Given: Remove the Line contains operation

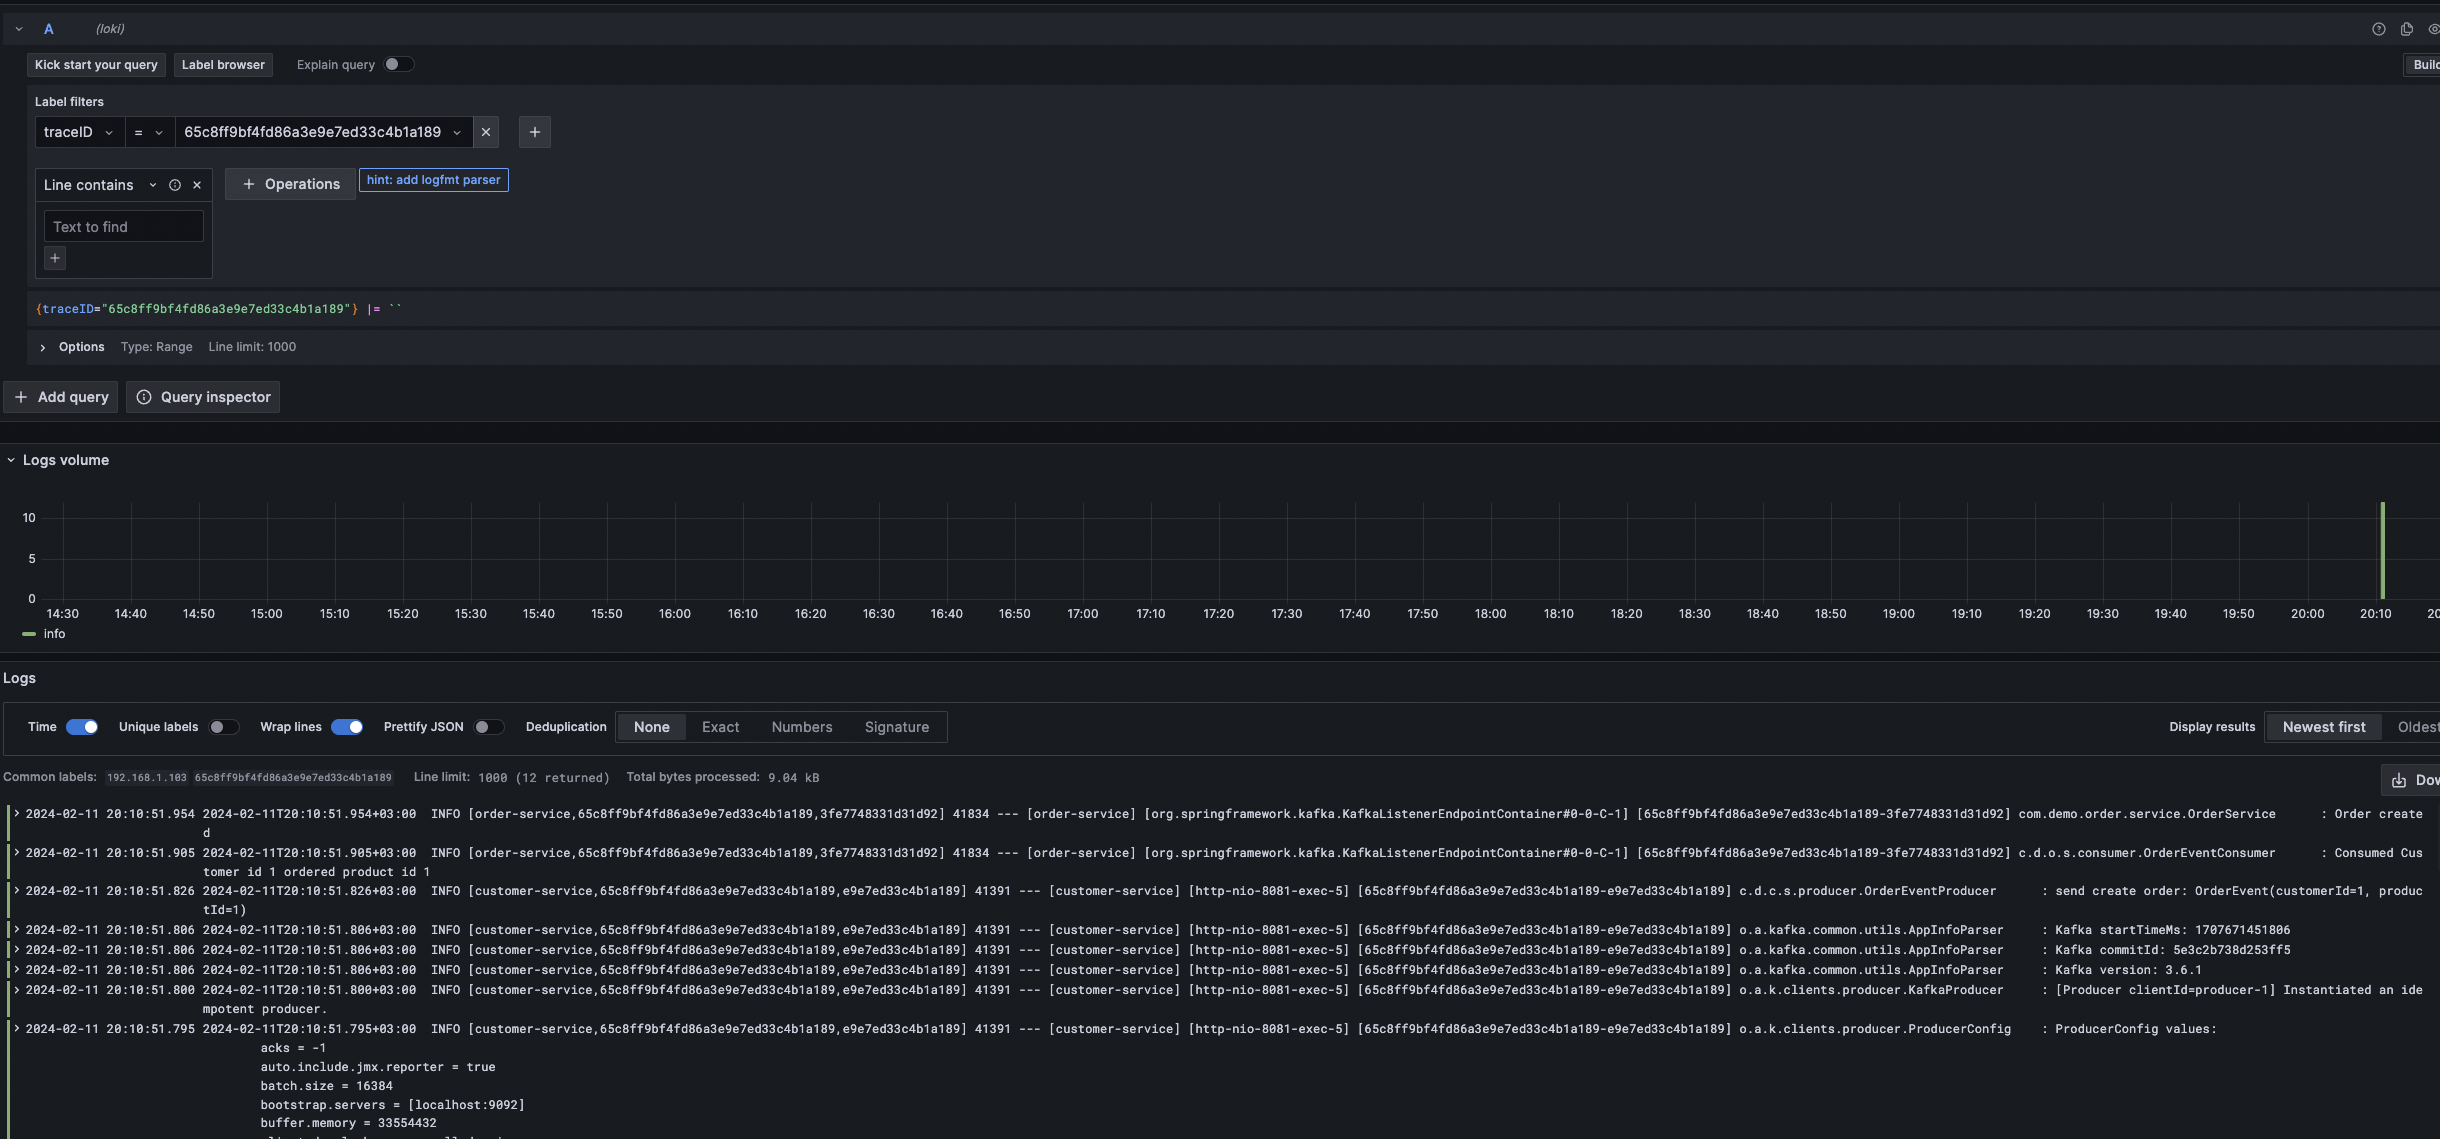Looking at the screenshot, I should click(197, 185).
